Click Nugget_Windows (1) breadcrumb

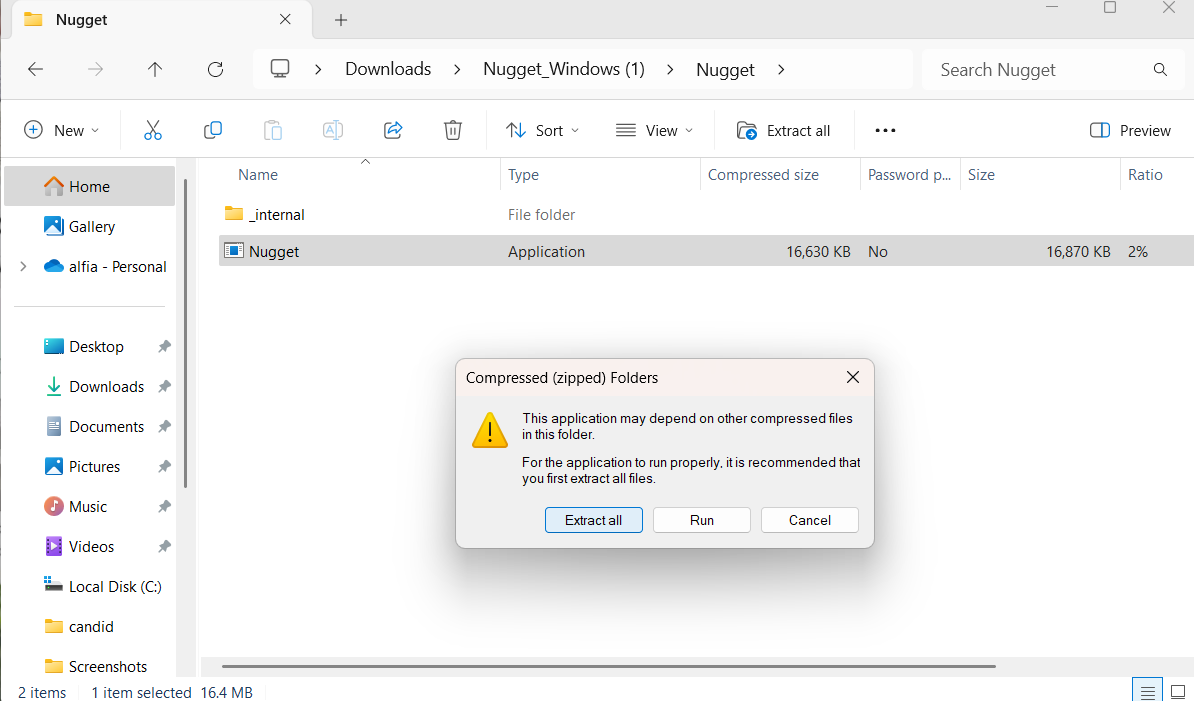click(563, 69)
